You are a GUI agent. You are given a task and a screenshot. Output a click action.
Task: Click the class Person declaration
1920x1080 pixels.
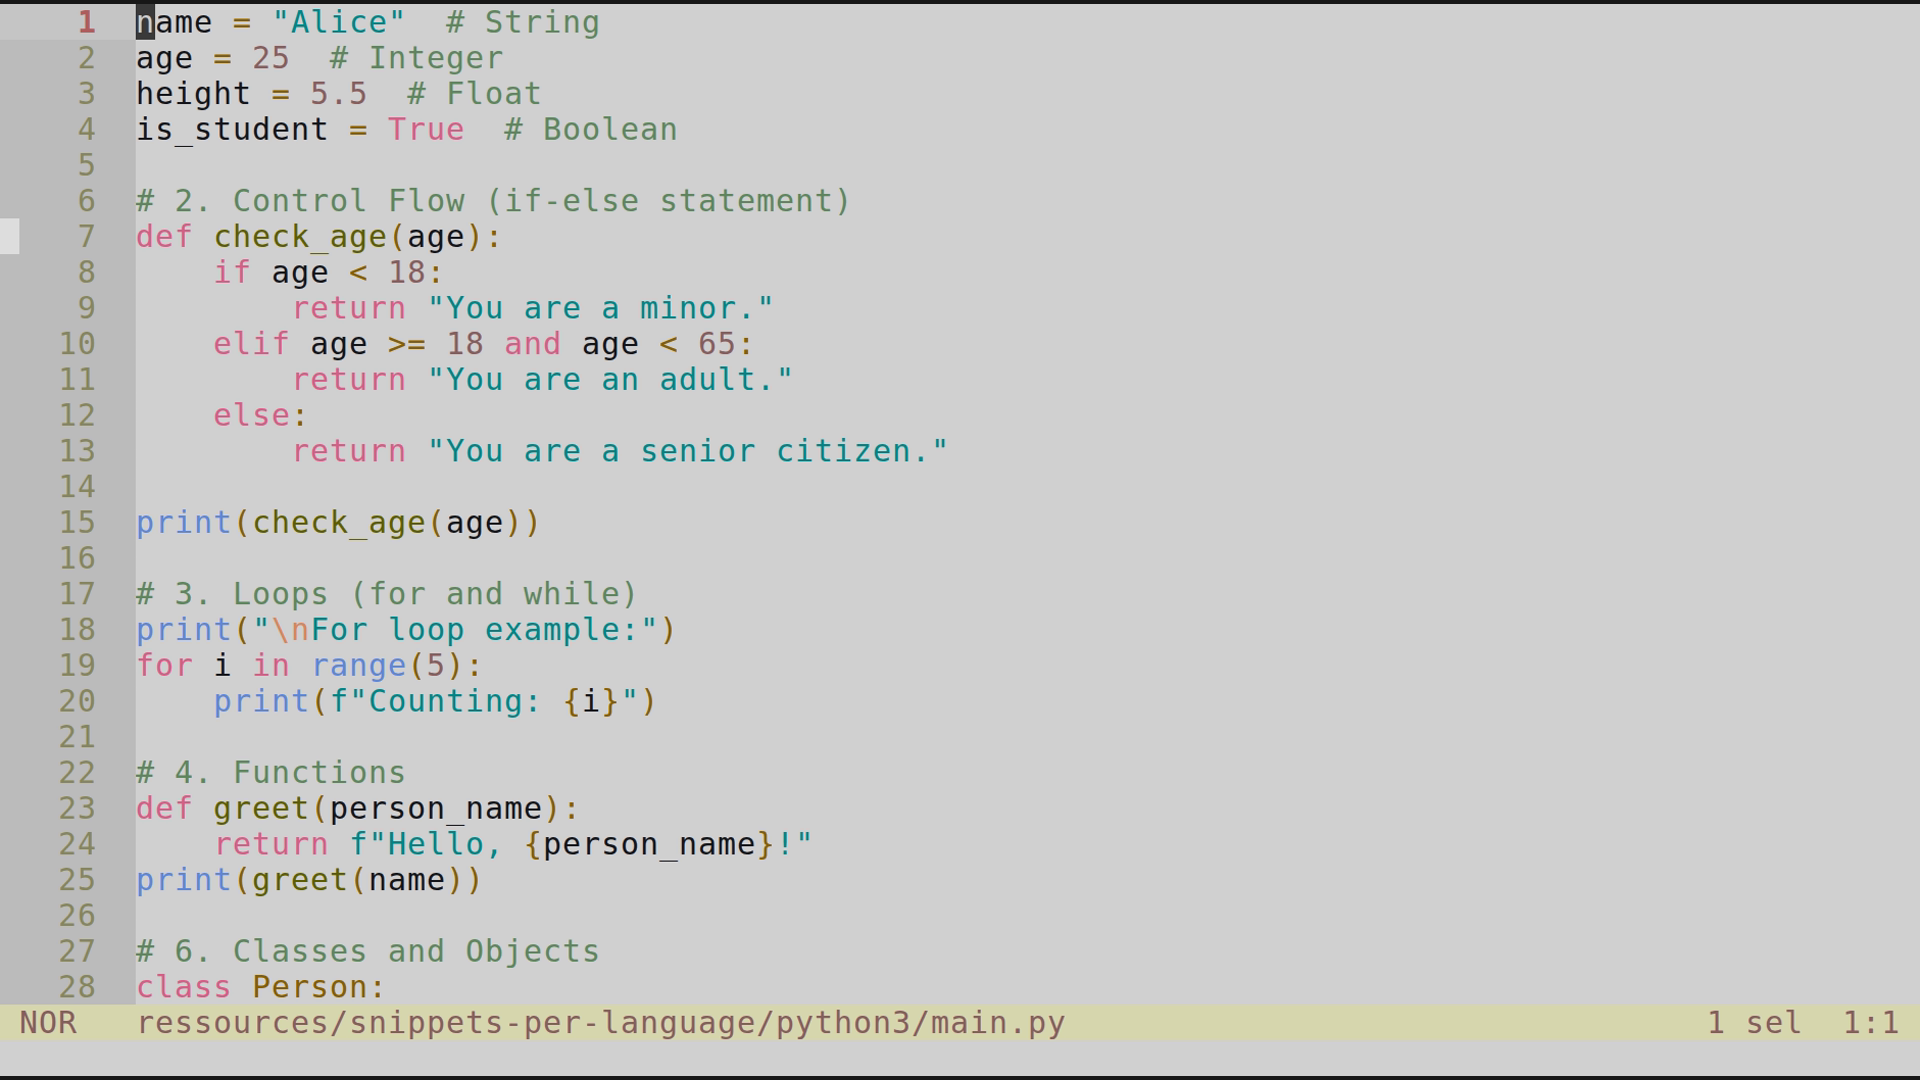coord(260,987)
